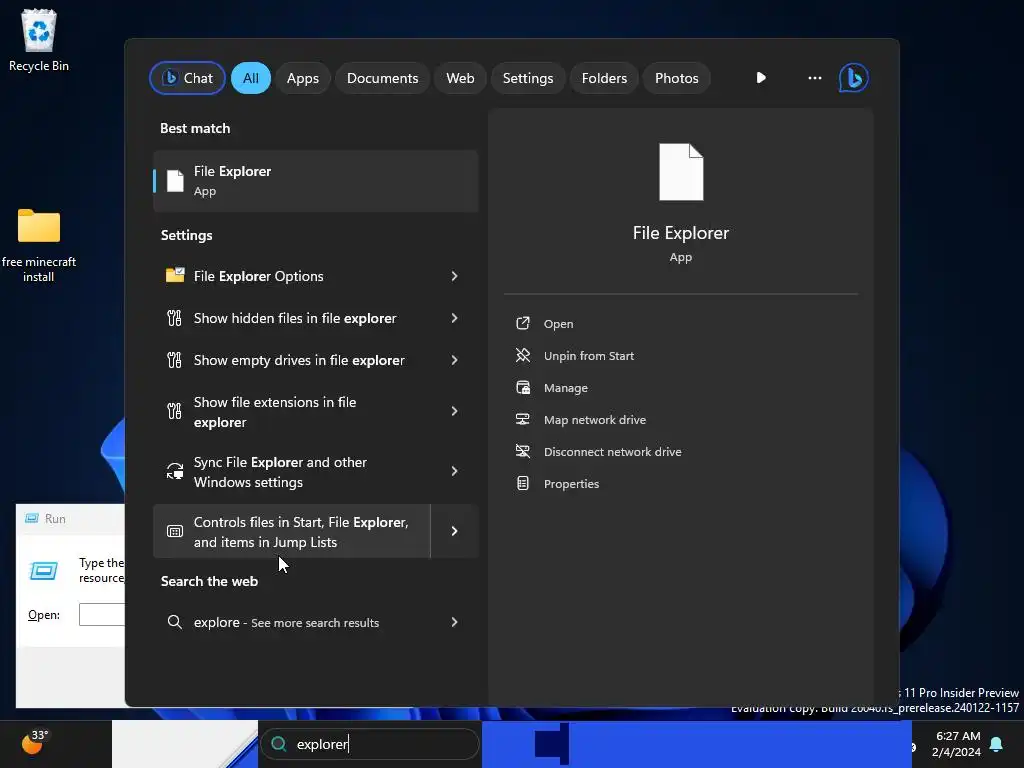Click Map network drive
The height and width of the screenshot is (768, 1024).
click(x=594, y=420)
